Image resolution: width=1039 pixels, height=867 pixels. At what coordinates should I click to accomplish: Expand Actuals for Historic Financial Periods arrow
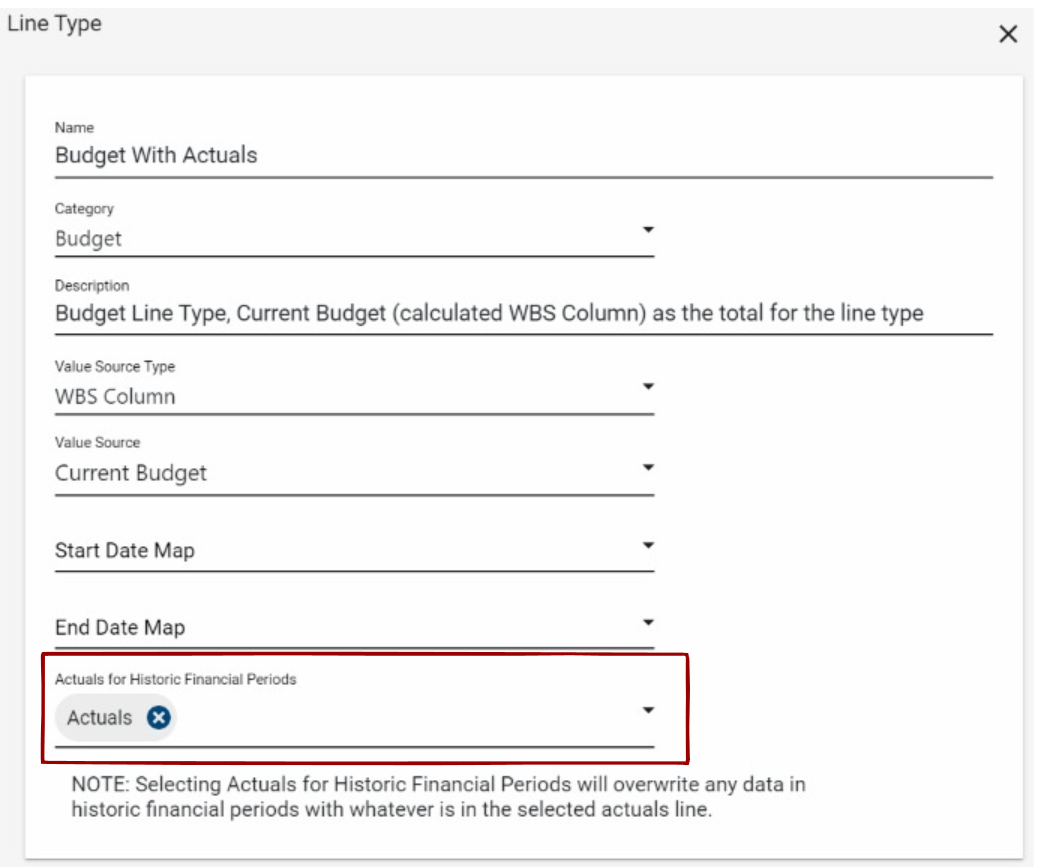[x=648, y=710]
